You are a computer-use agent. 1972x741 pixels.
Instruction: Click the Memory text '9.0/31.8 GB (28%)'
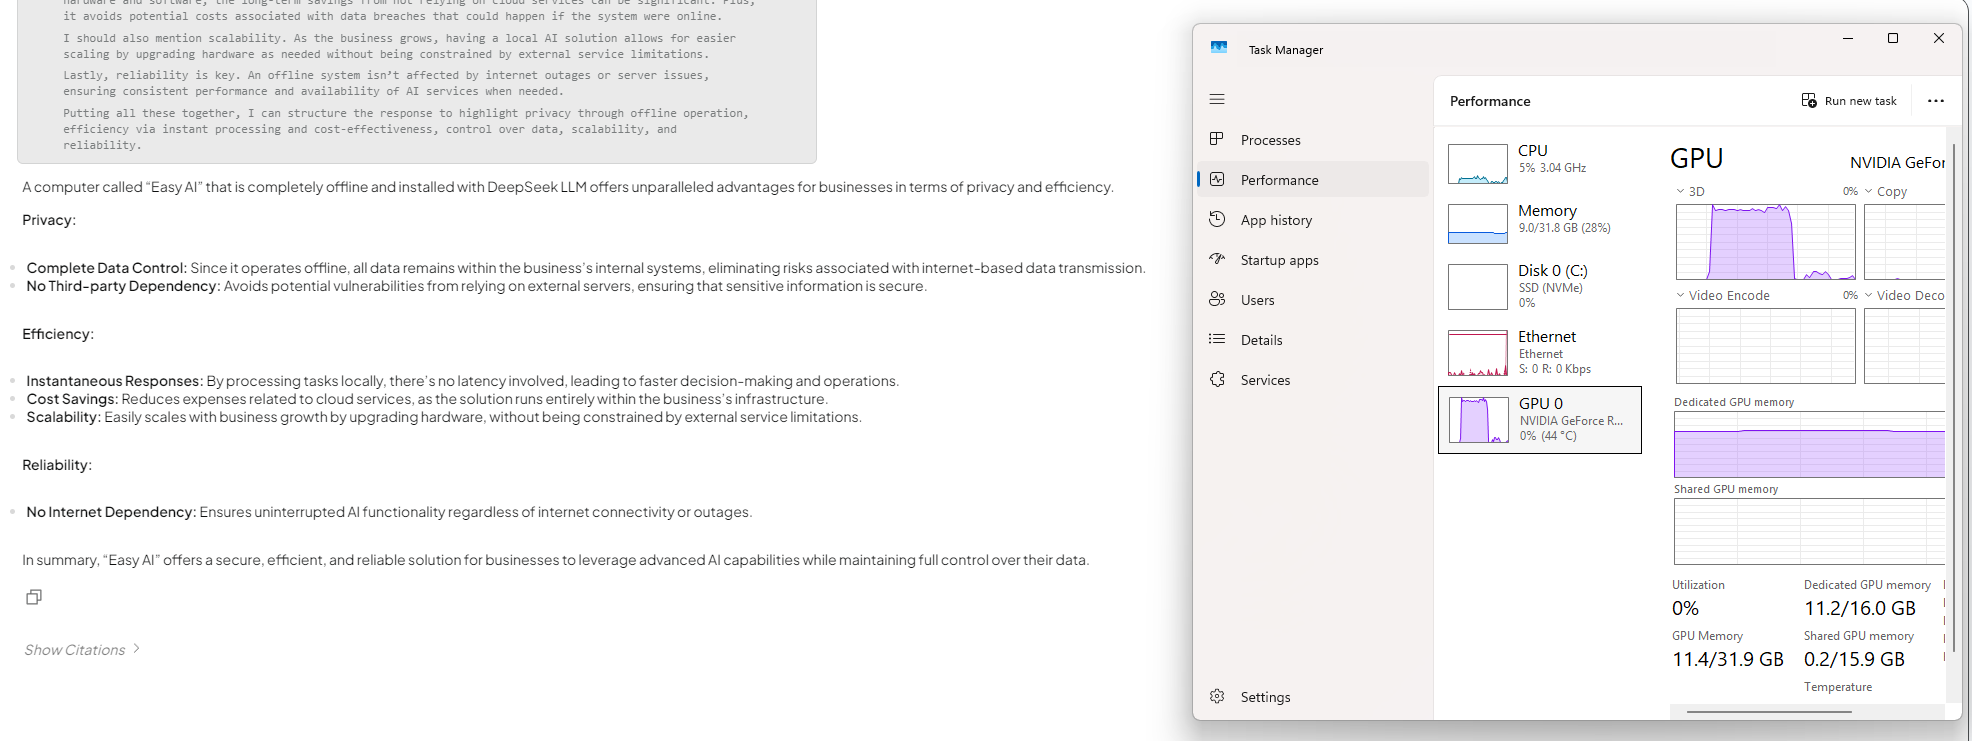coord(1564,228)
